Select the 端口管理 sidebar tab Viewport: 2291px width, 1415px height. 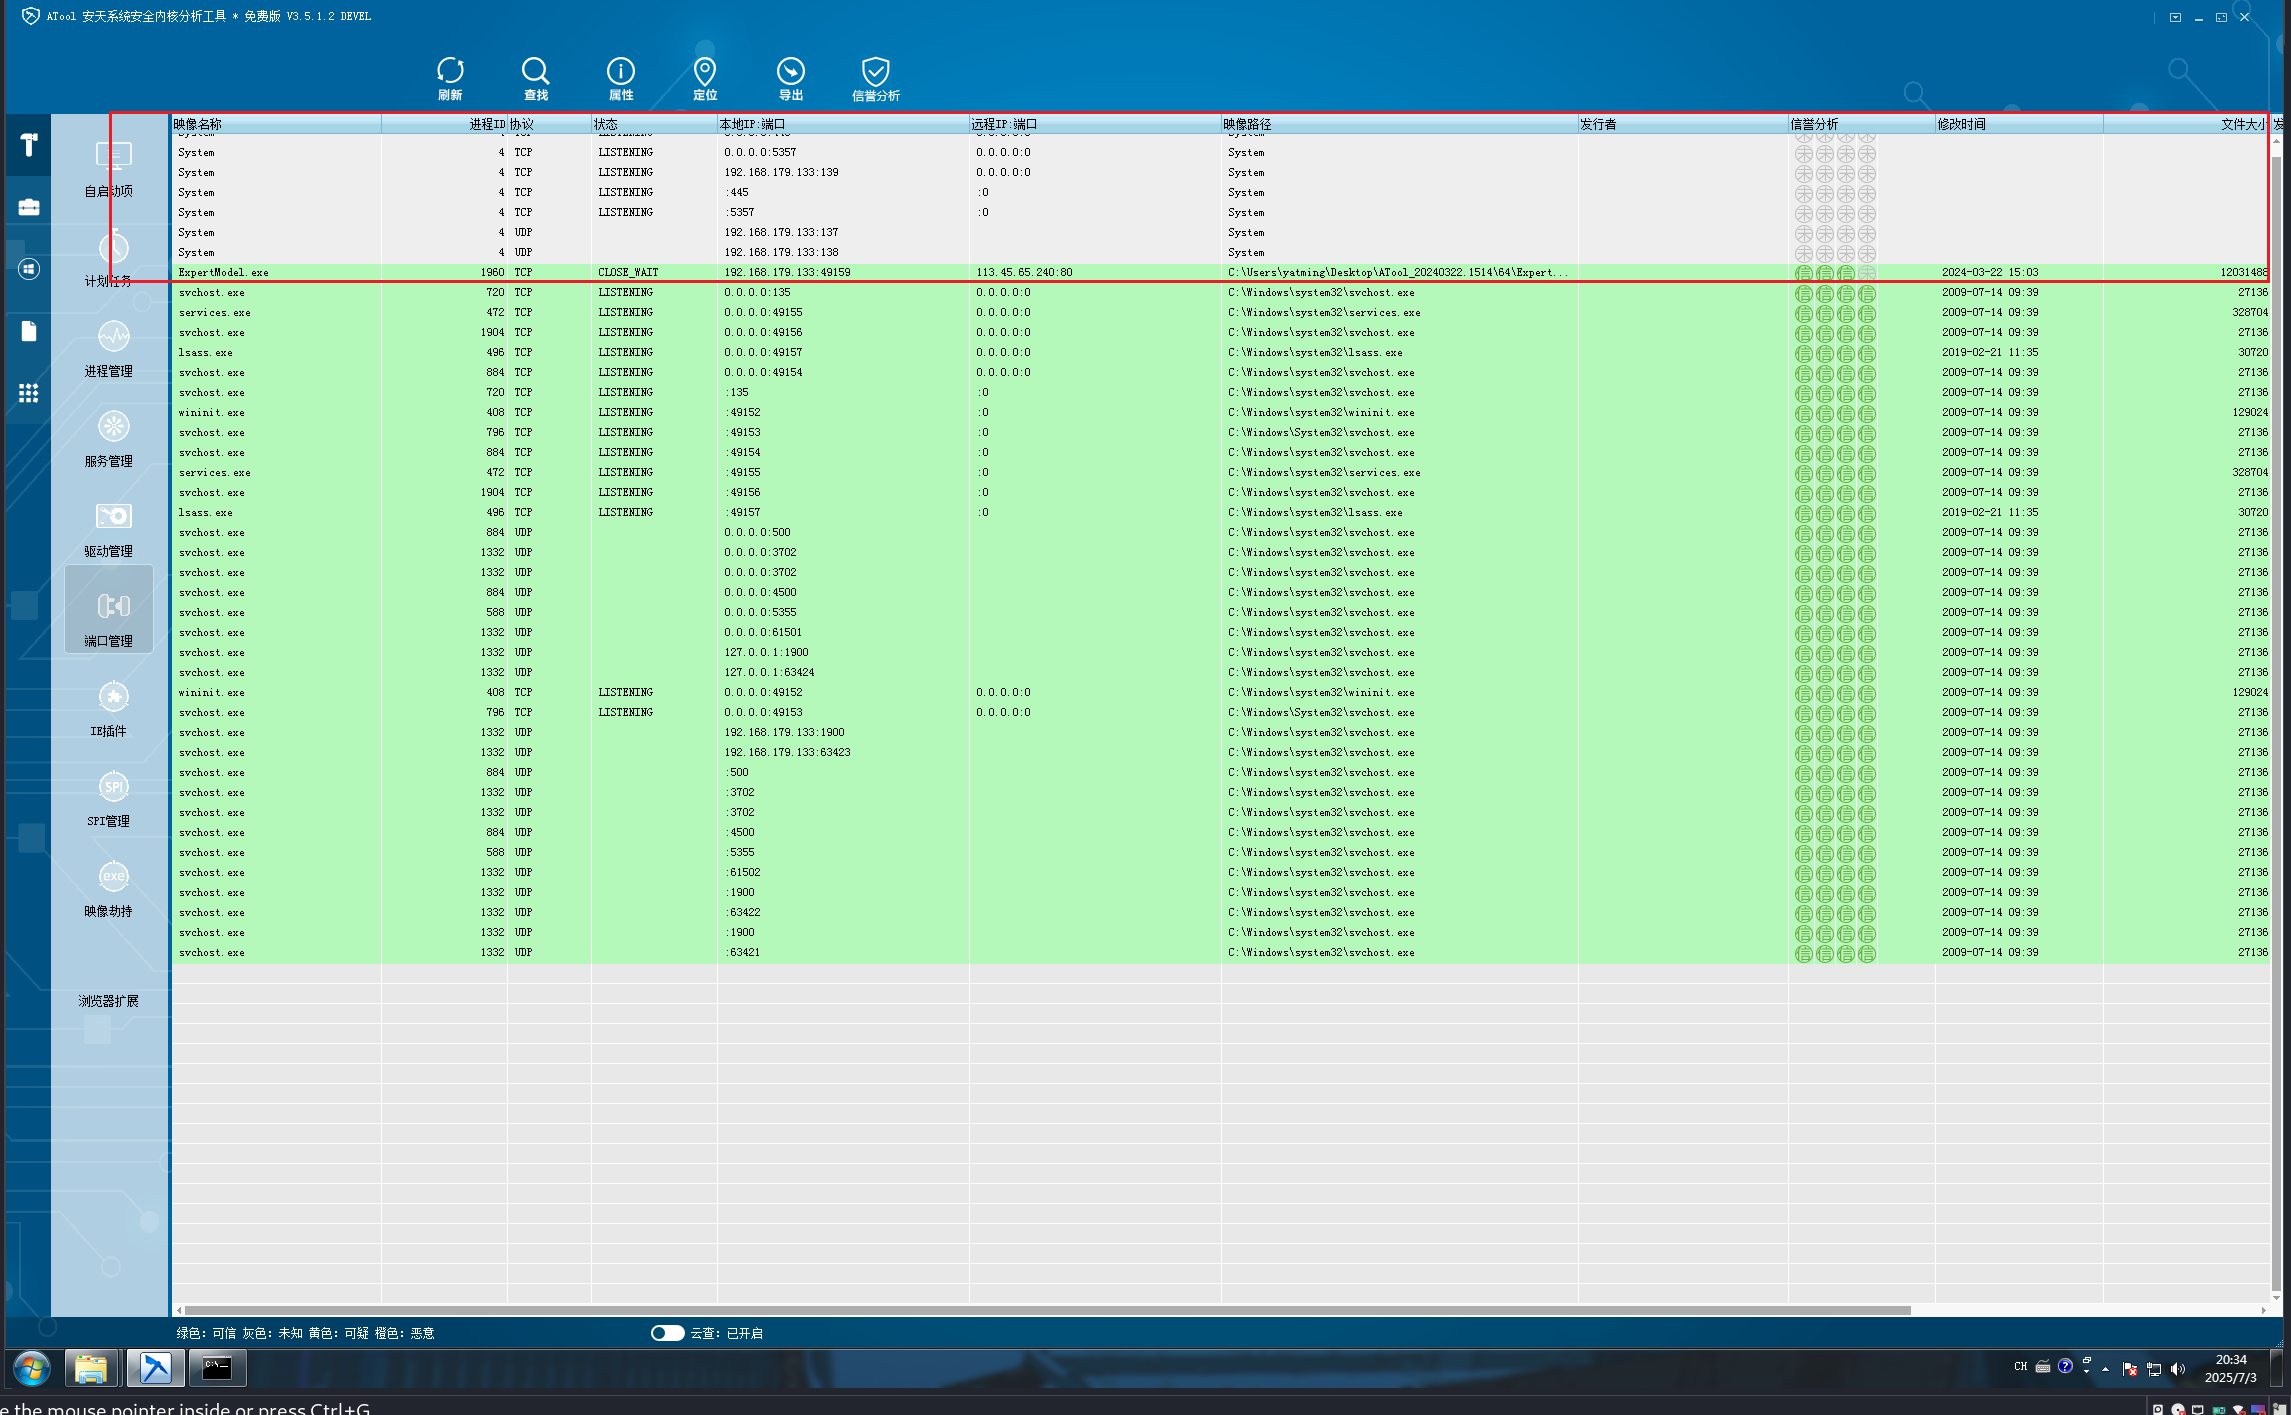[x=110, y=610]
